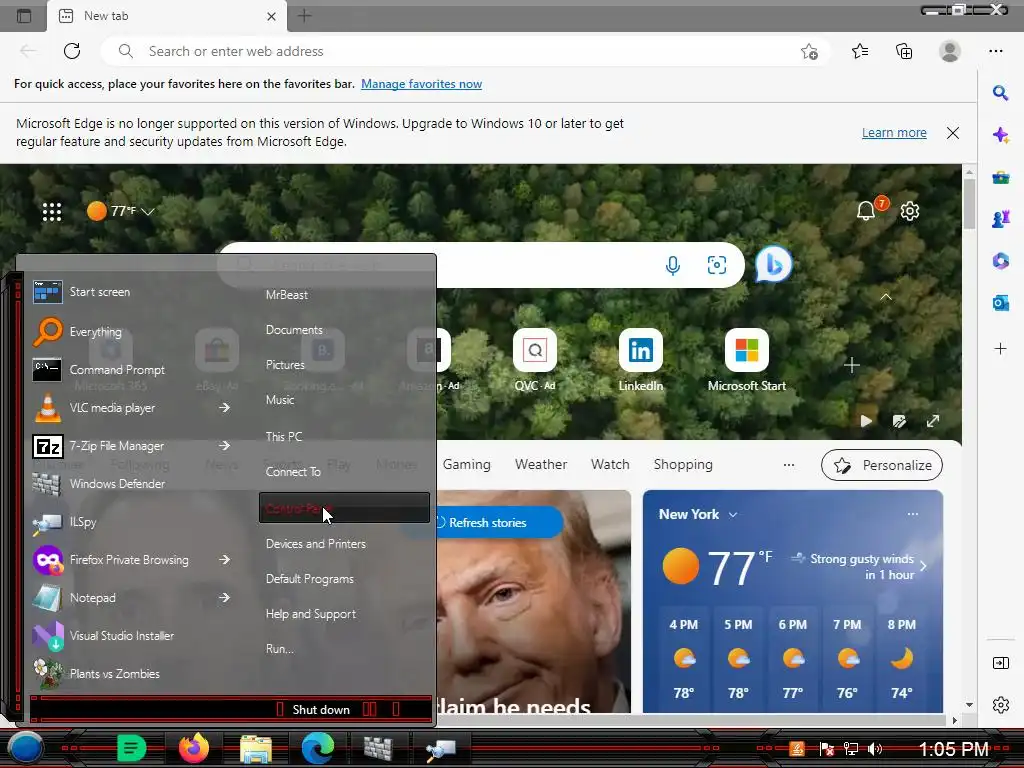Dismiss the unsupported Windows notice
This screenshot has height=768, width=1024.
point(953,133)
